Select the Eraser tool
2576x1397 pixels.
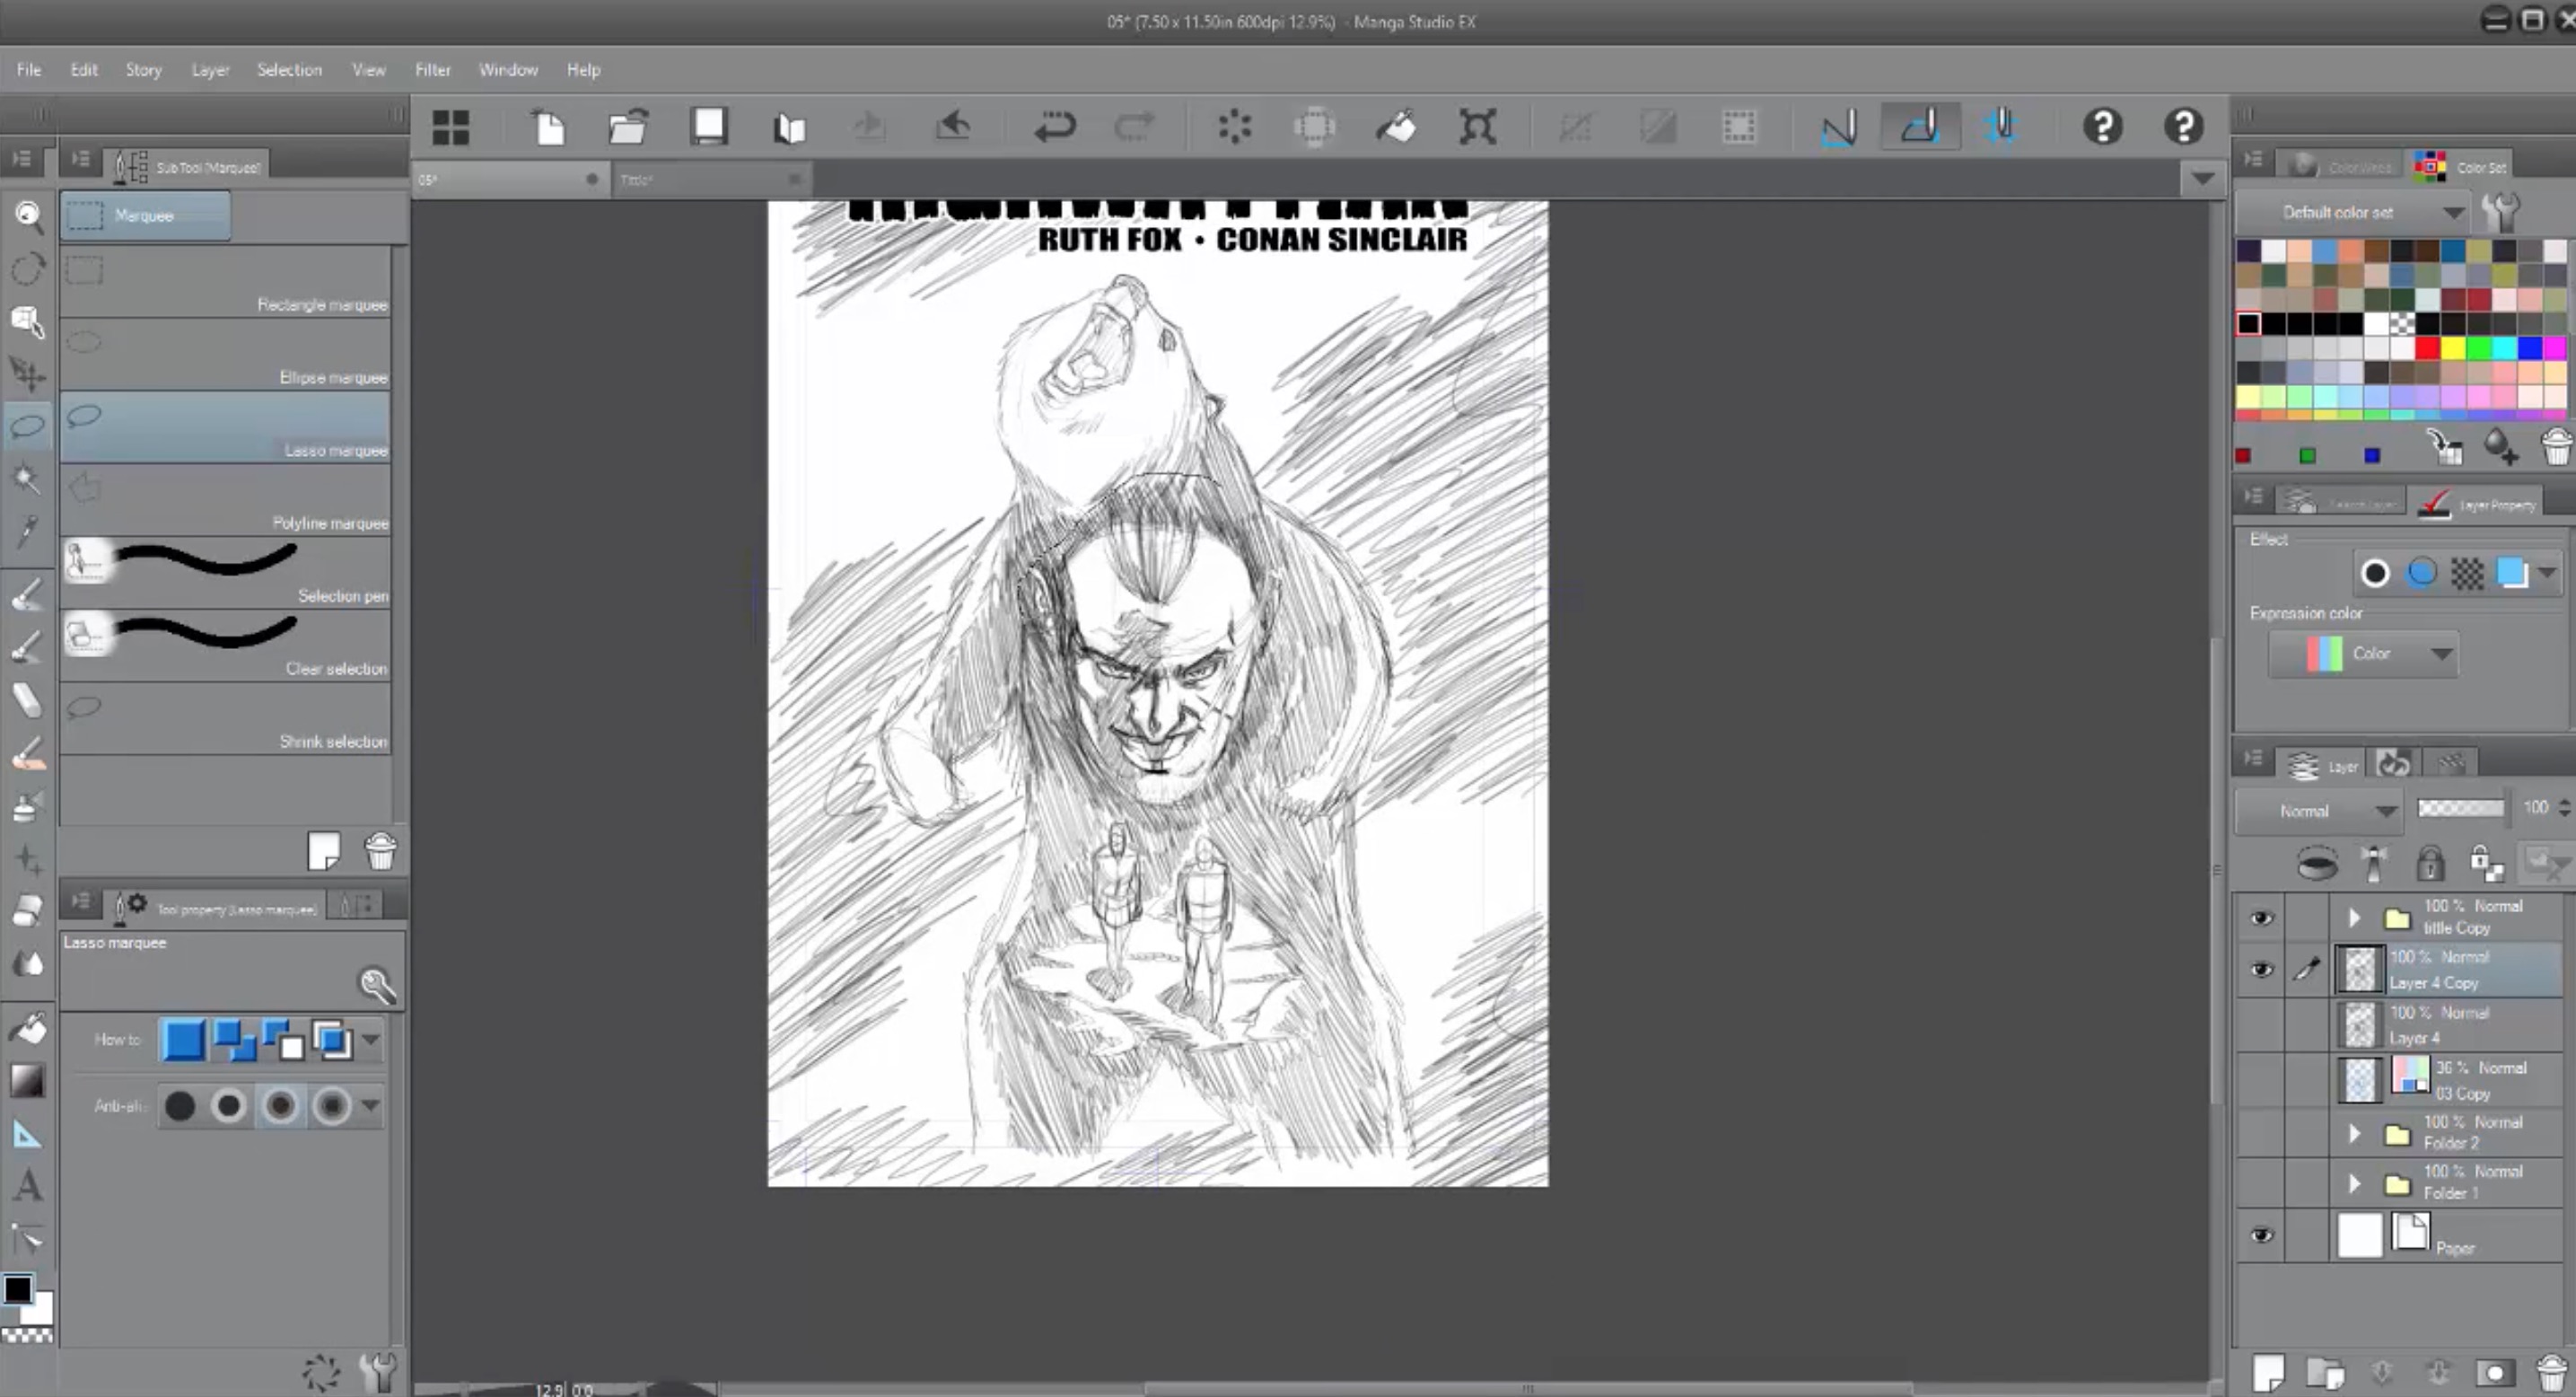click(28, 700)
